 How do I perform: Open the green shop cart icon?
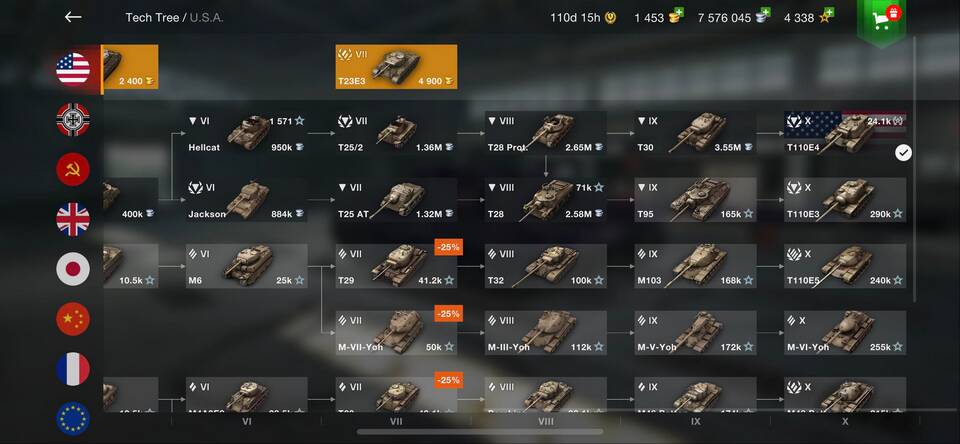[881, 20]
